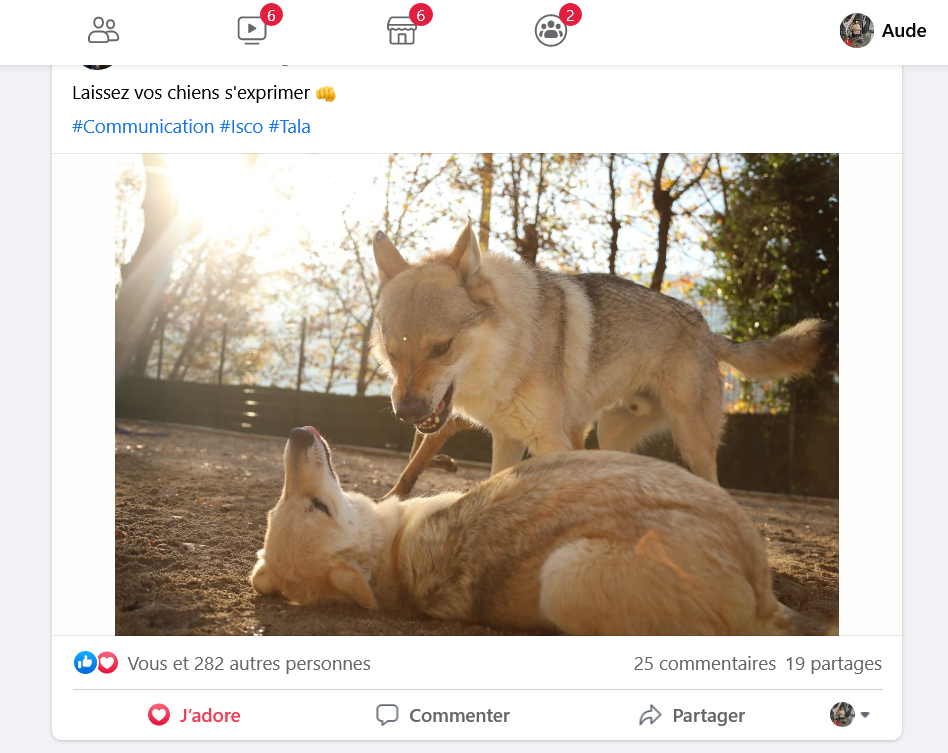Show who reacted: Vous et 282 autres personnes
The width and height of the screenshot is (948, 753).
(248, 663)
